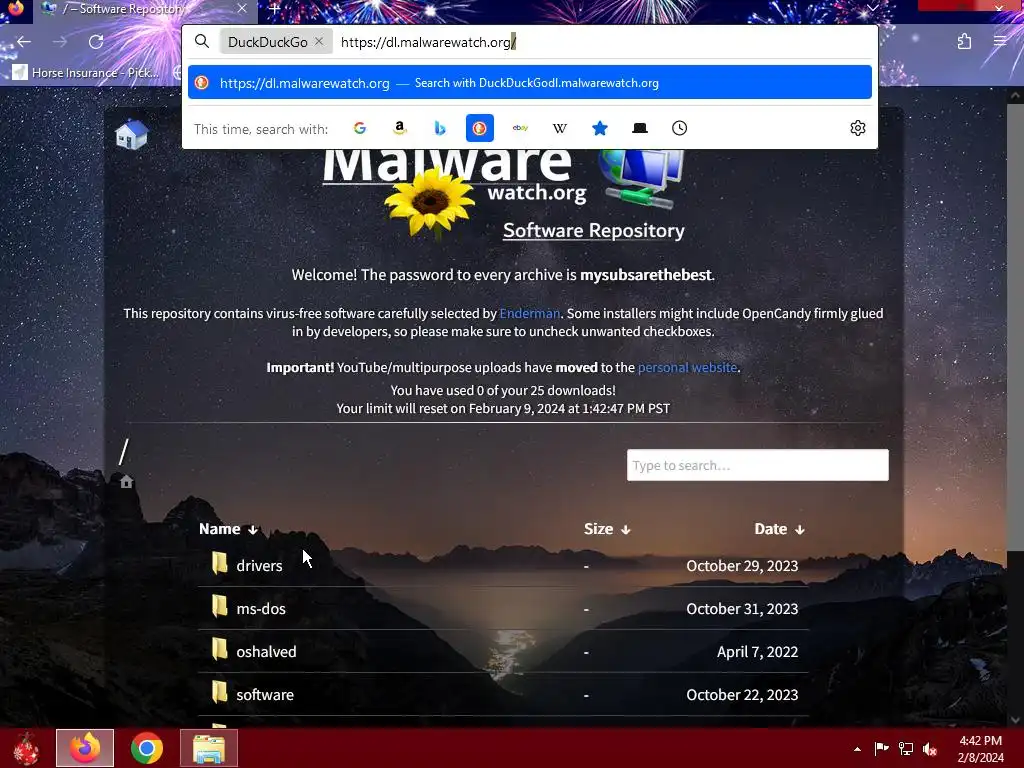The height and width of the screenshot is (768, 1024).
Task: Click the date April 7, 2022
Action: point(758,652)
